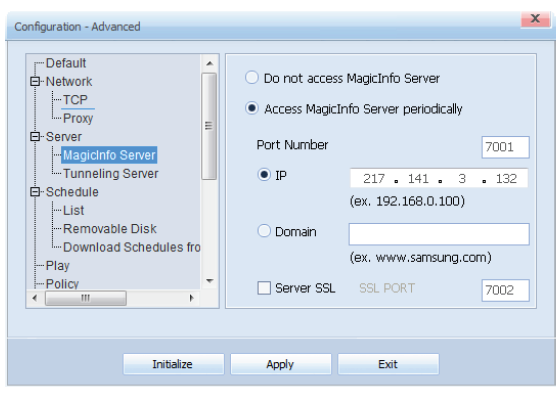The image size is (557, 394).
Task: Click the vertical scrollbar thumb in tree
Action: pyautogui.click(x=209, y=126)
